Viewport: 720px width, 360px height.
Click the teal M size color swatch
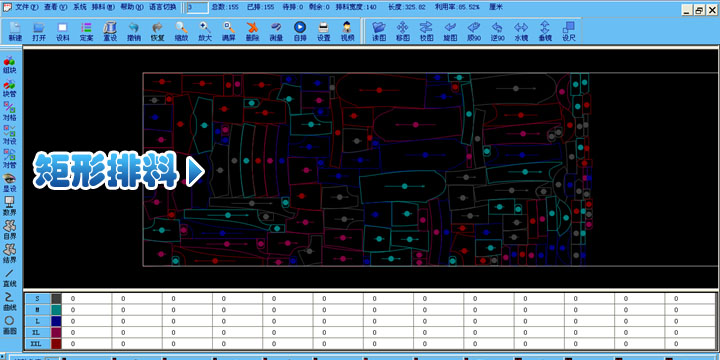click(x=56, y=310)
